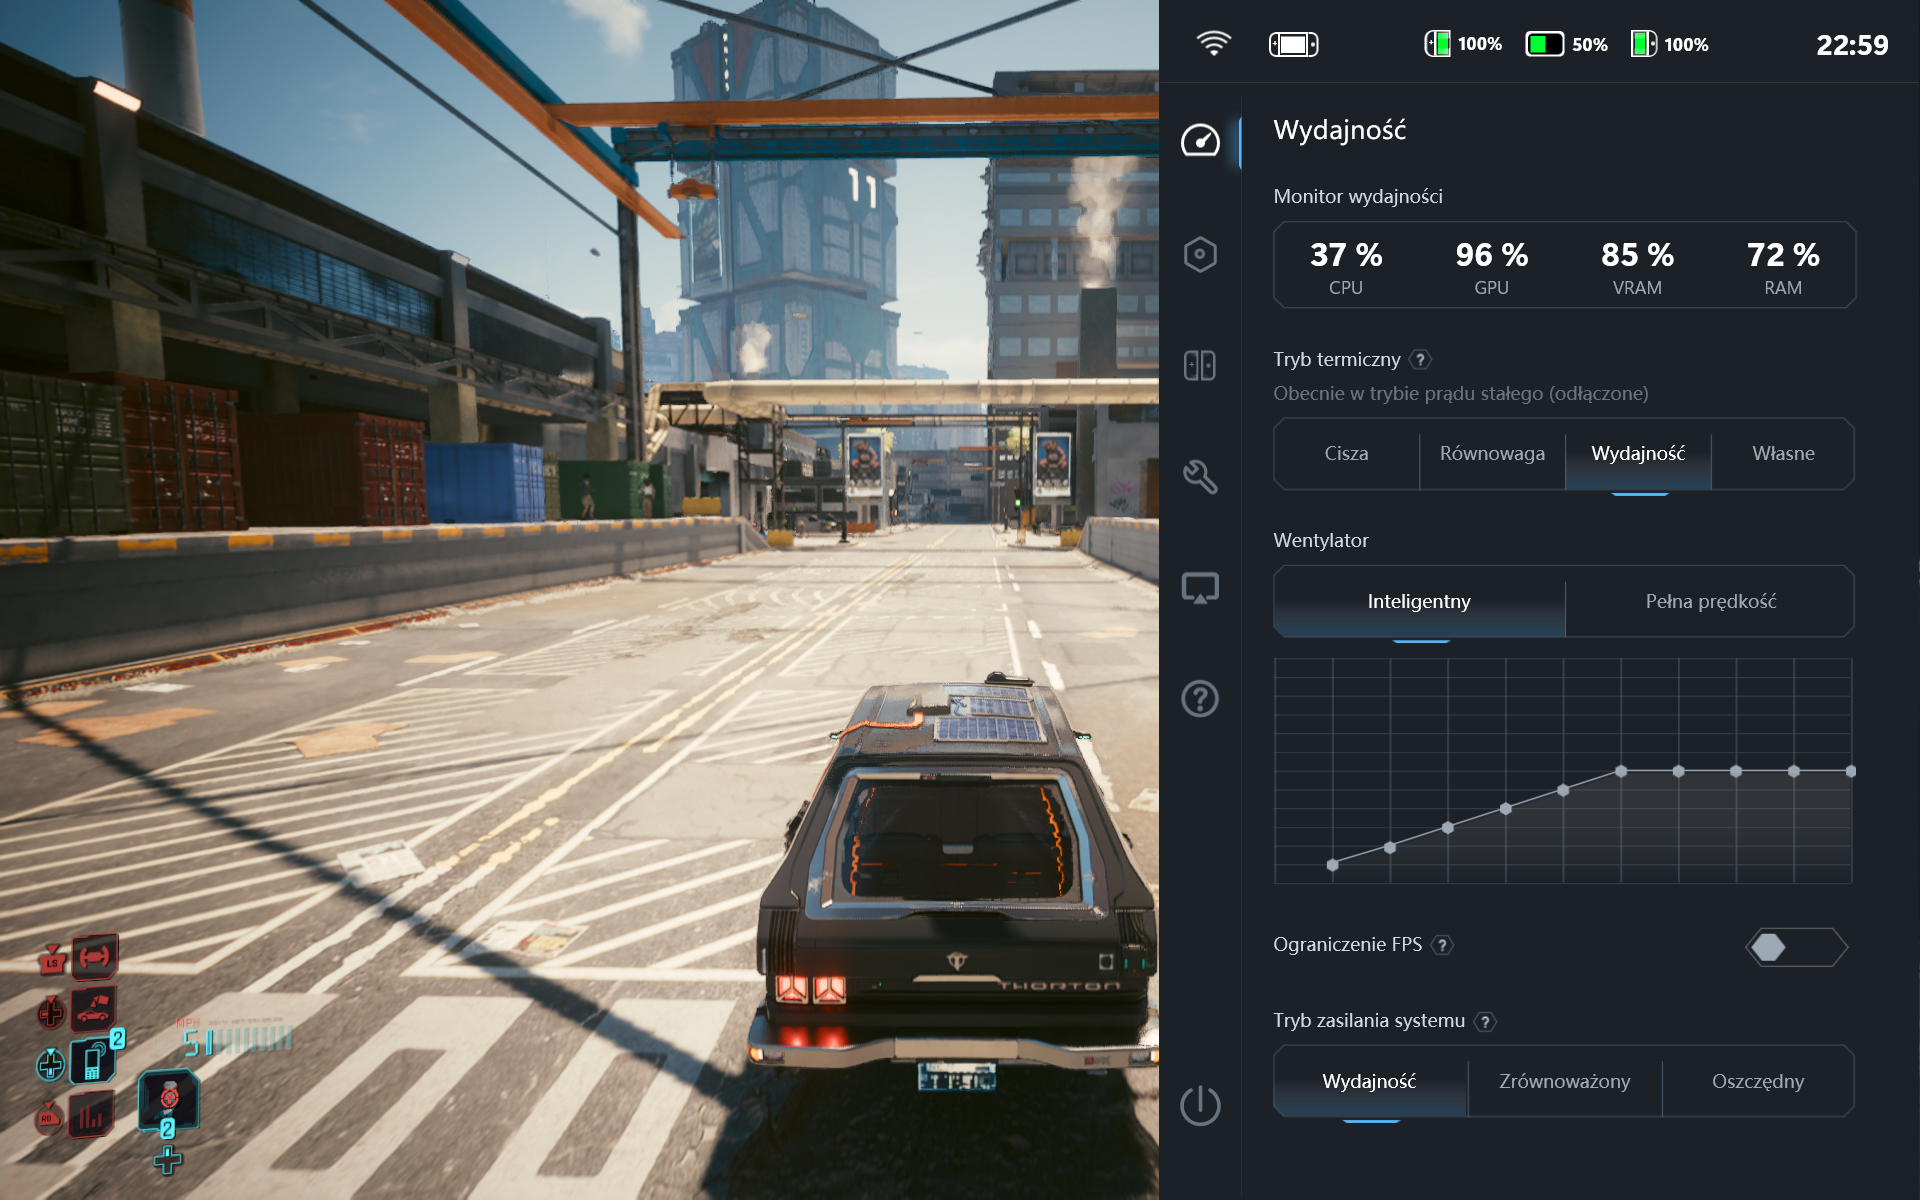The height and width of the screenshot is (1200, 1920).
Task: Click the fan curve point where plateau begins
Action: 1621,771
